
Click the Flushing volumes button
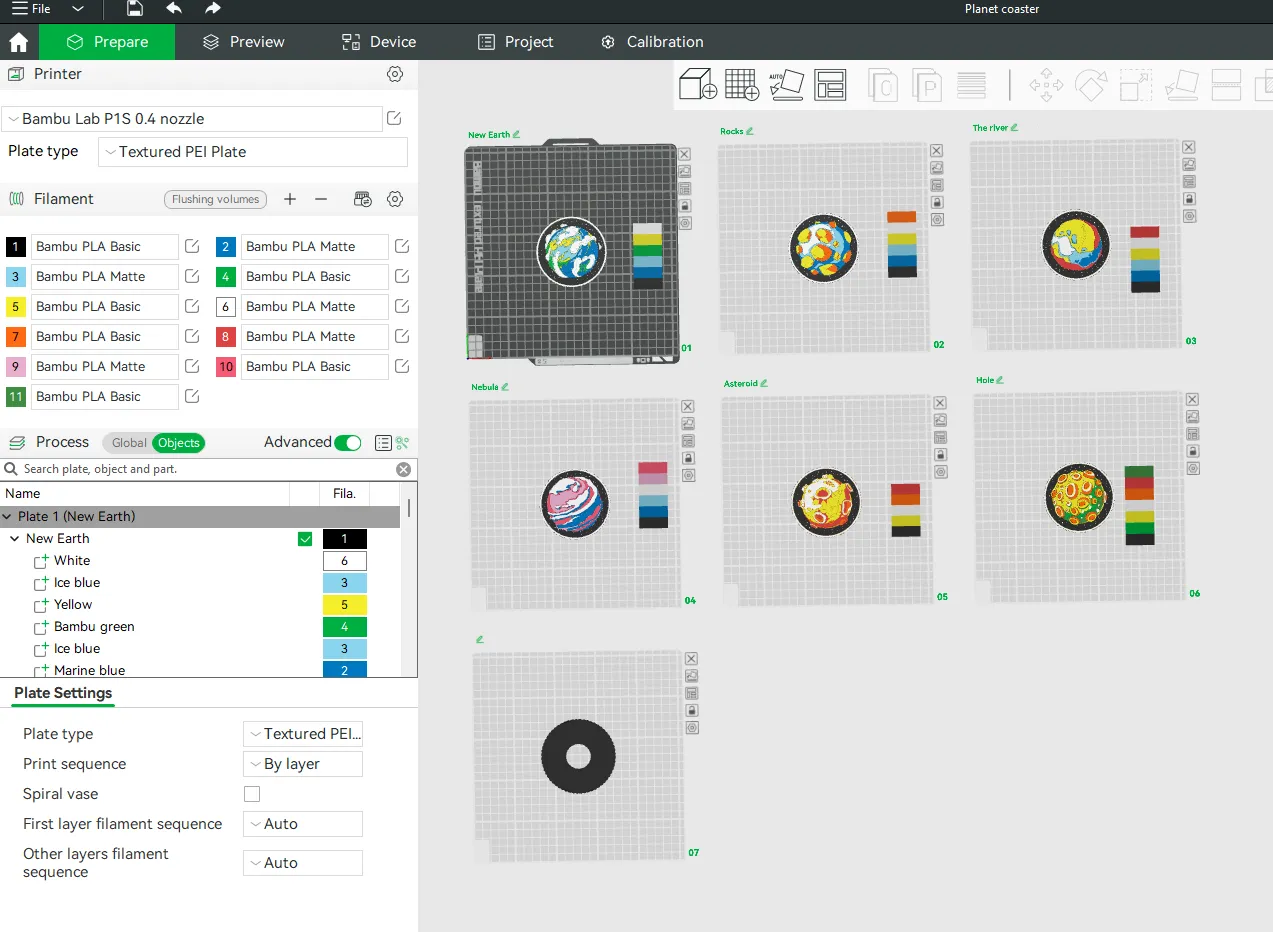(216, 199)
